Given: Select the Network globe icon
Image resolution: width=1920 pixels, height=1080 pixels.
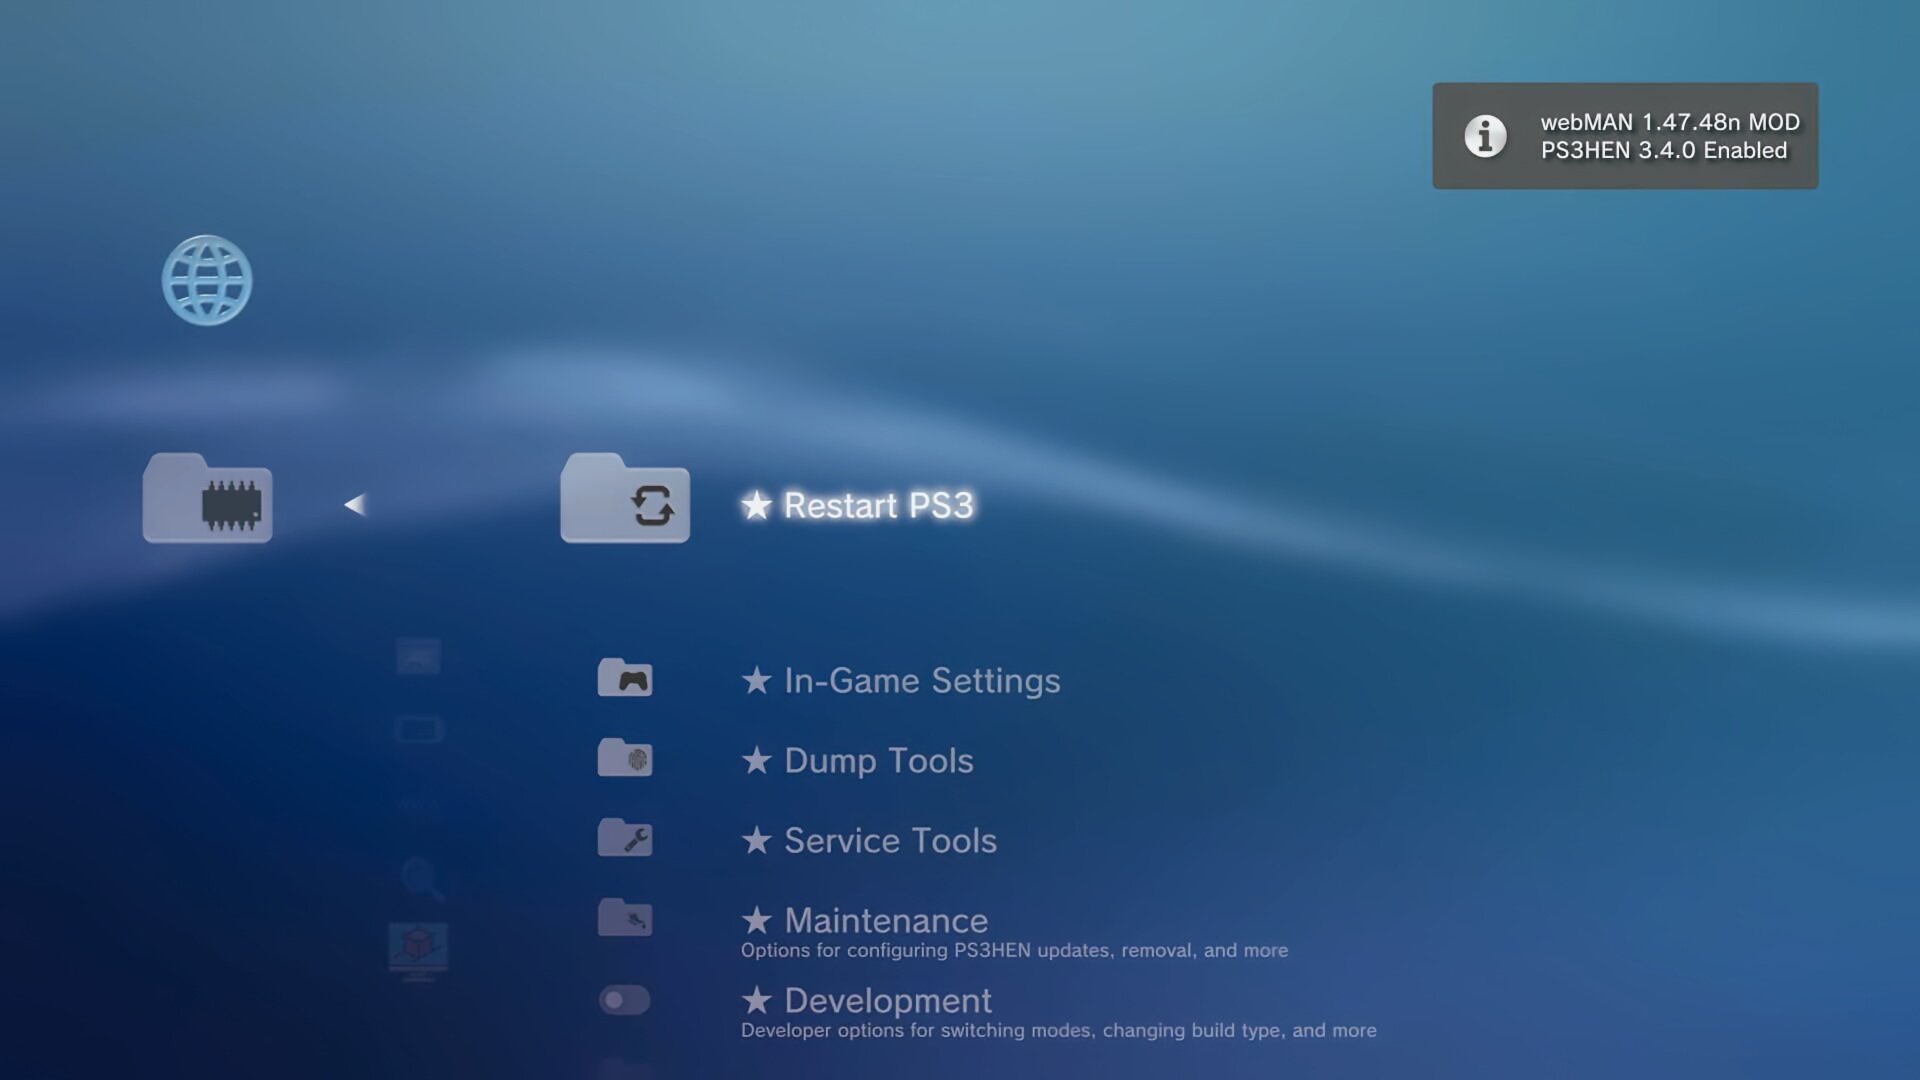Looking at the screenshot, I should (207, 280).
